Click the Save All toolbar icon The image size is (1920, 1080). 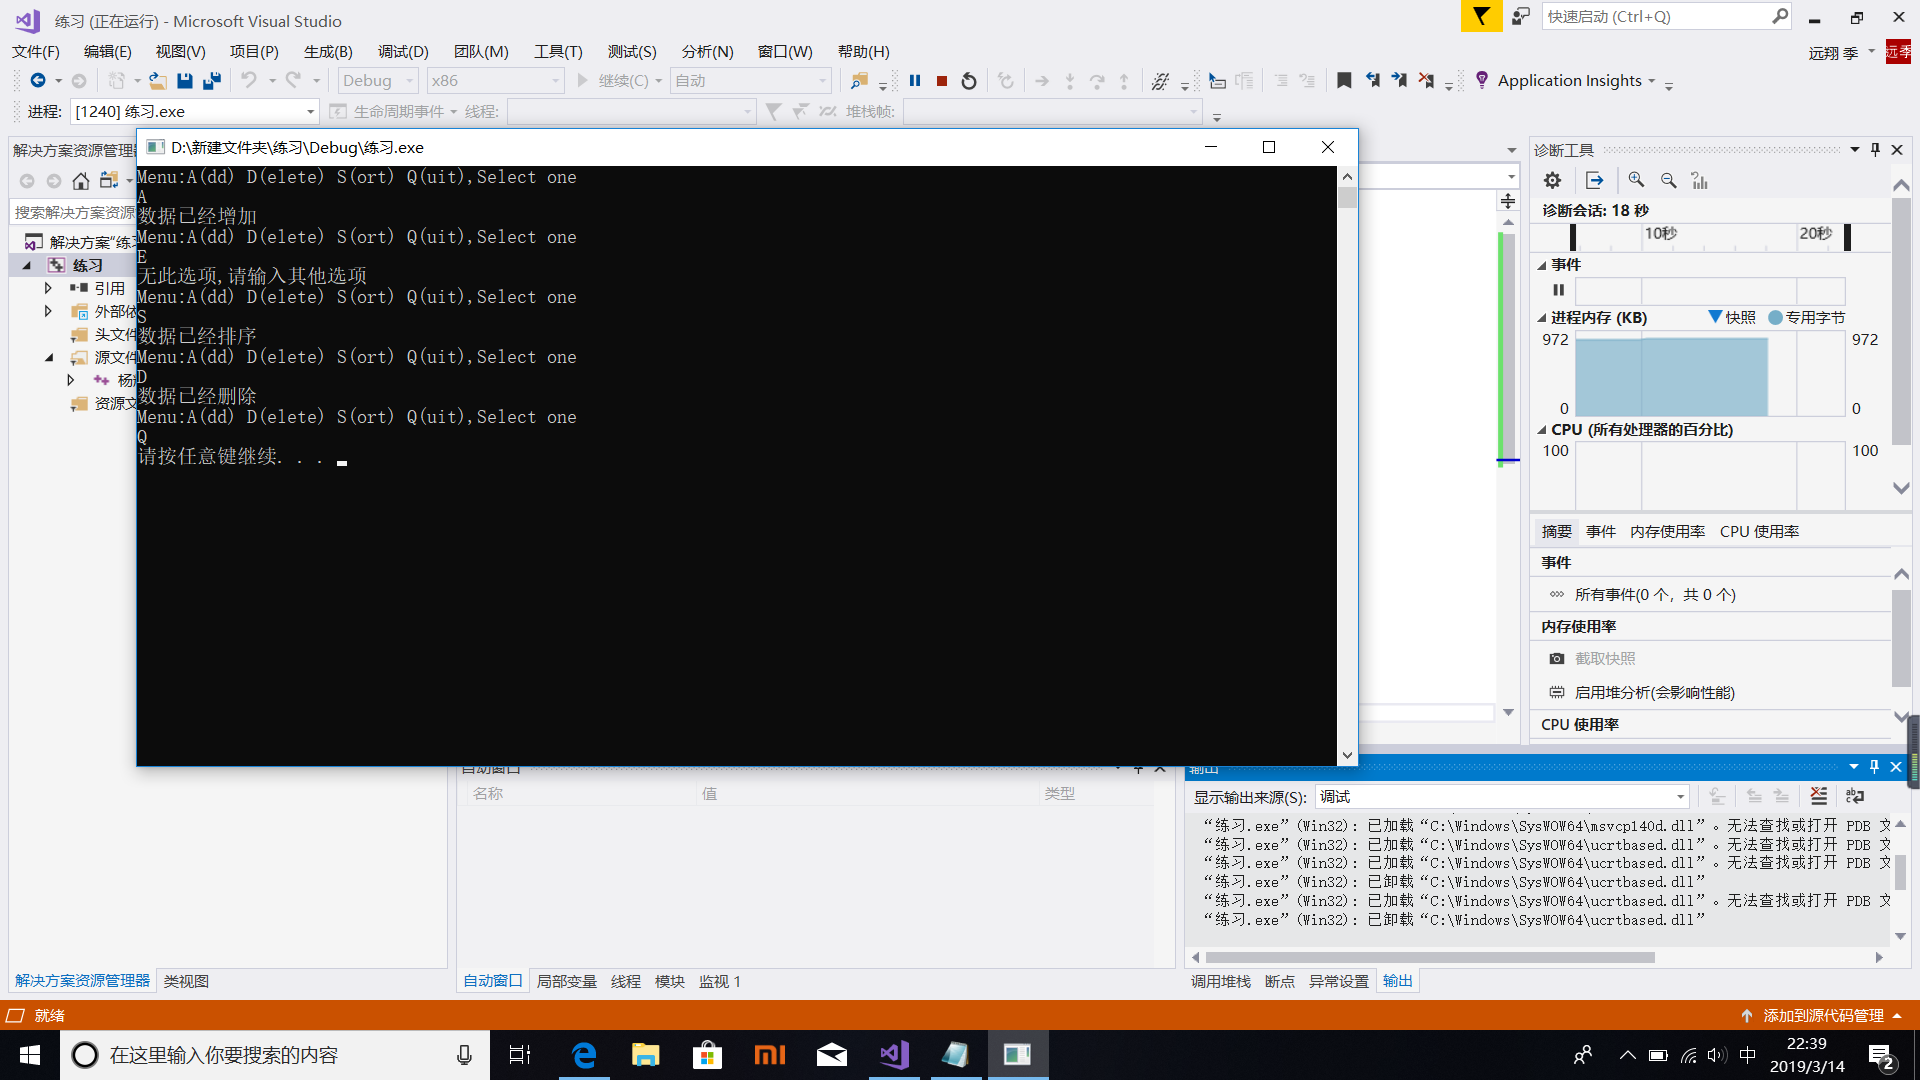[211, 81]
